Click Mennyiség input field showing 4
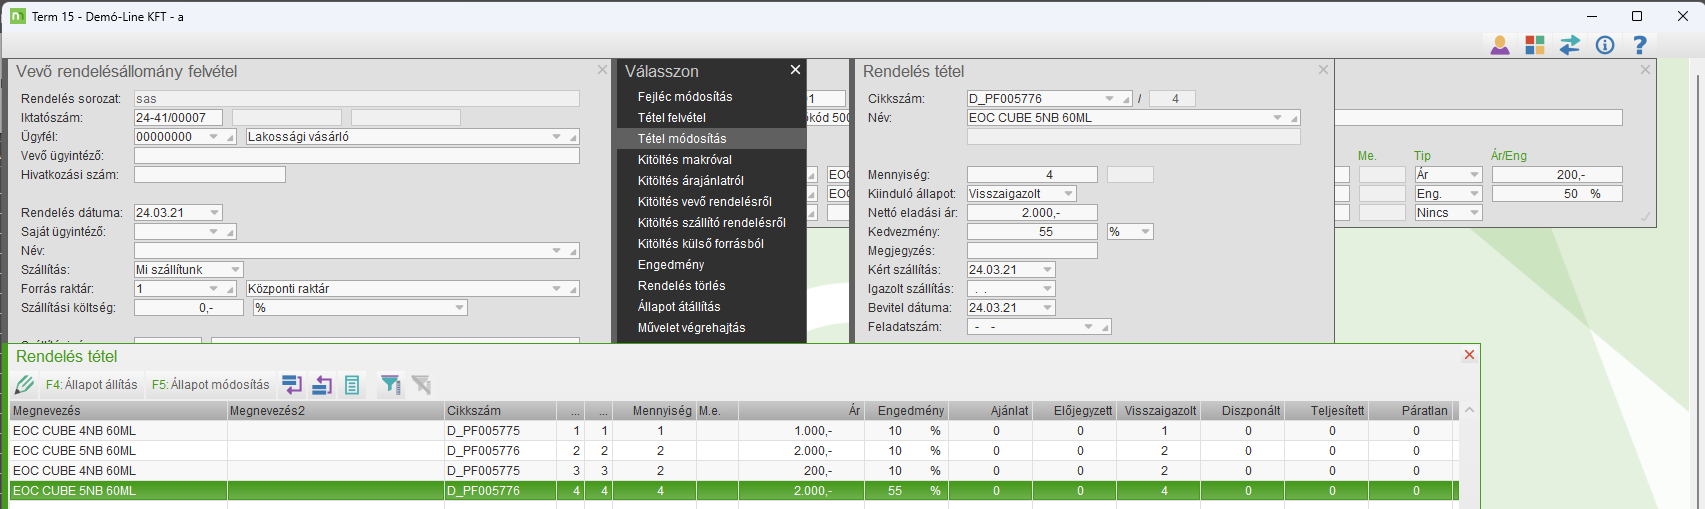Image resolution: width=1705 pixels, height=509 pixels. (x=1032, y=175)
